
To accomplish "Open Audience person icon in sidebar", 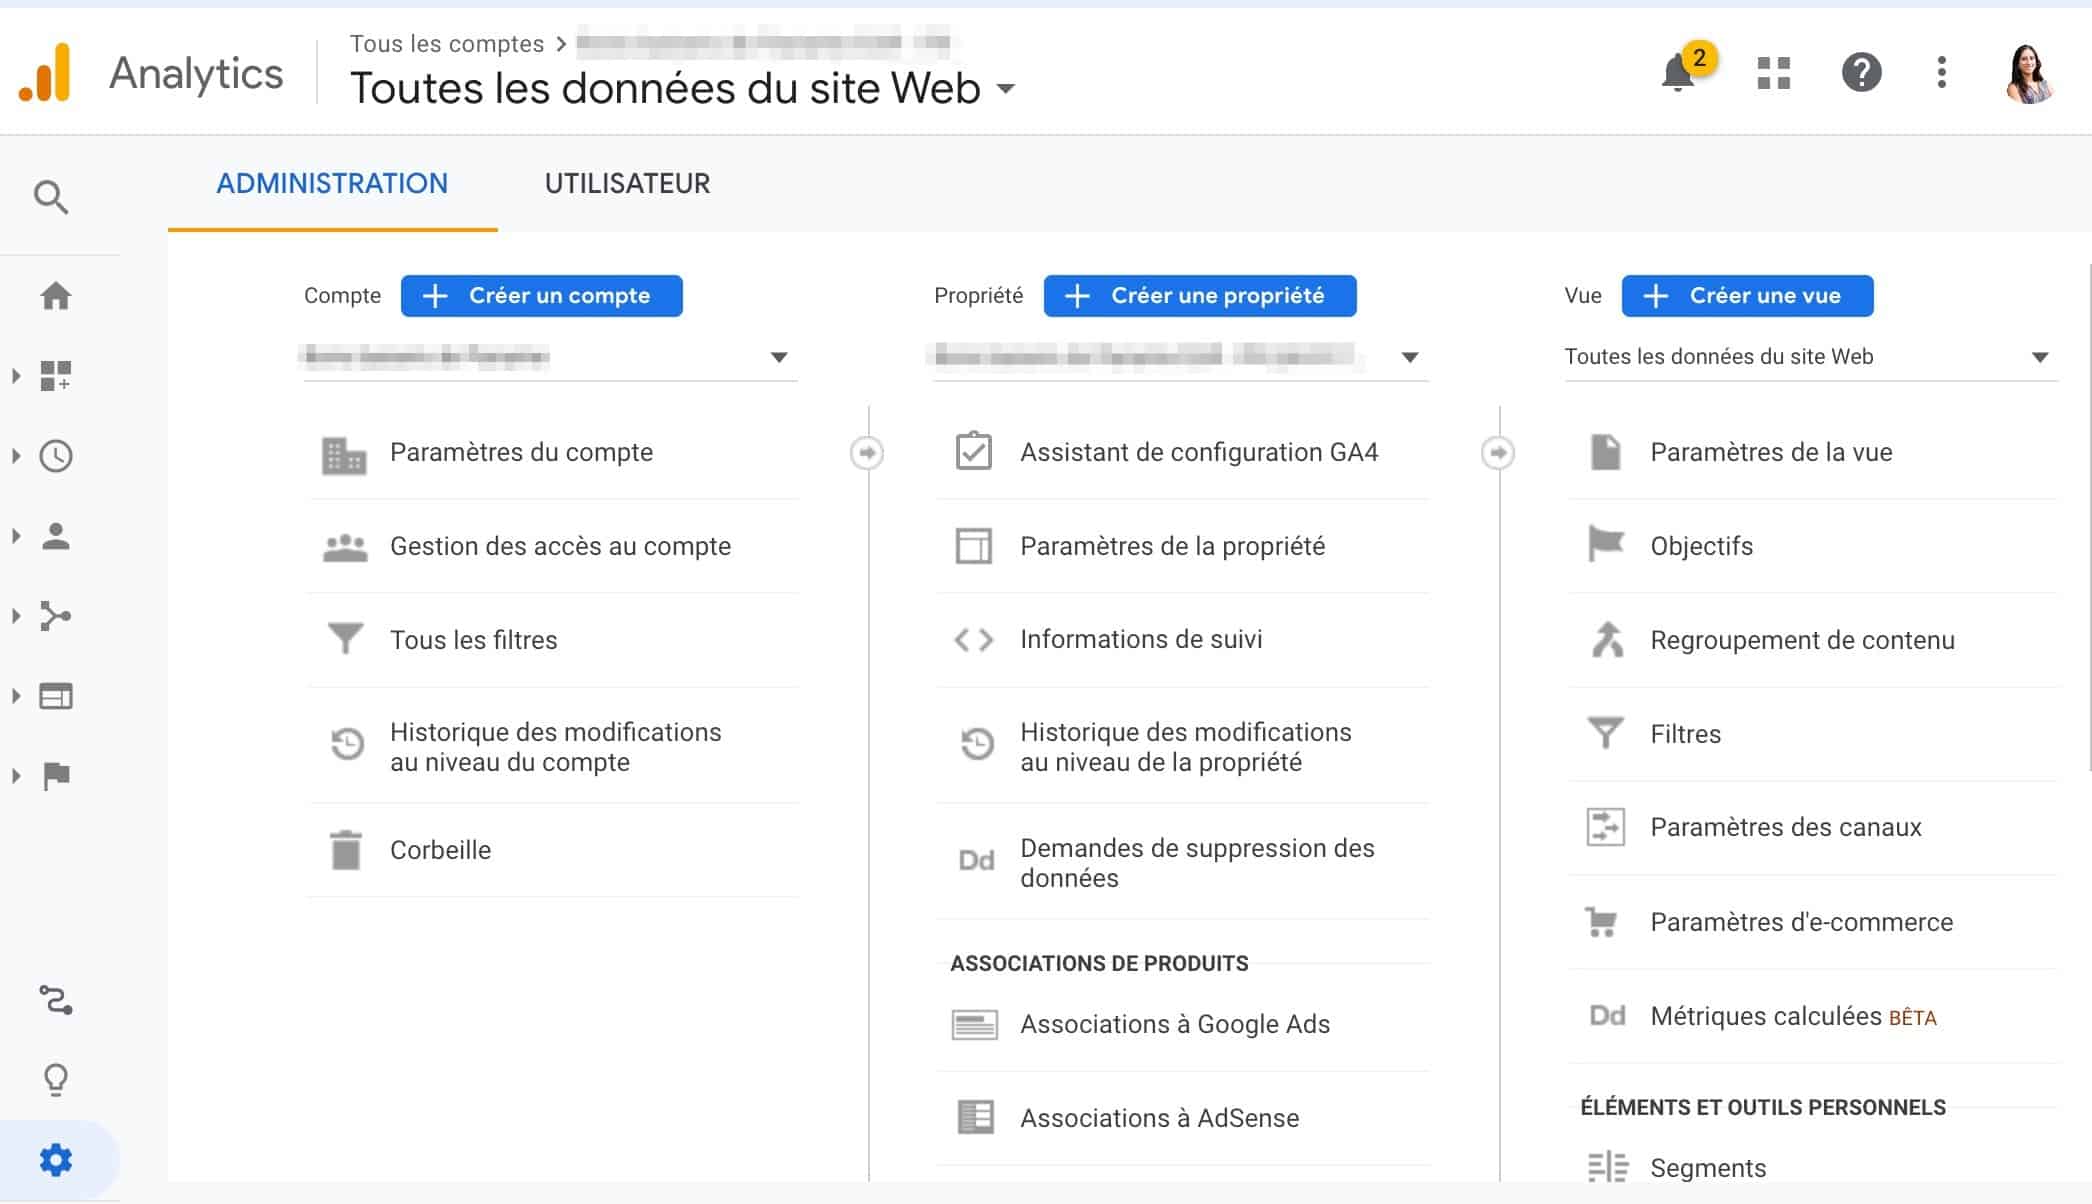I will [x=56, y=536].
